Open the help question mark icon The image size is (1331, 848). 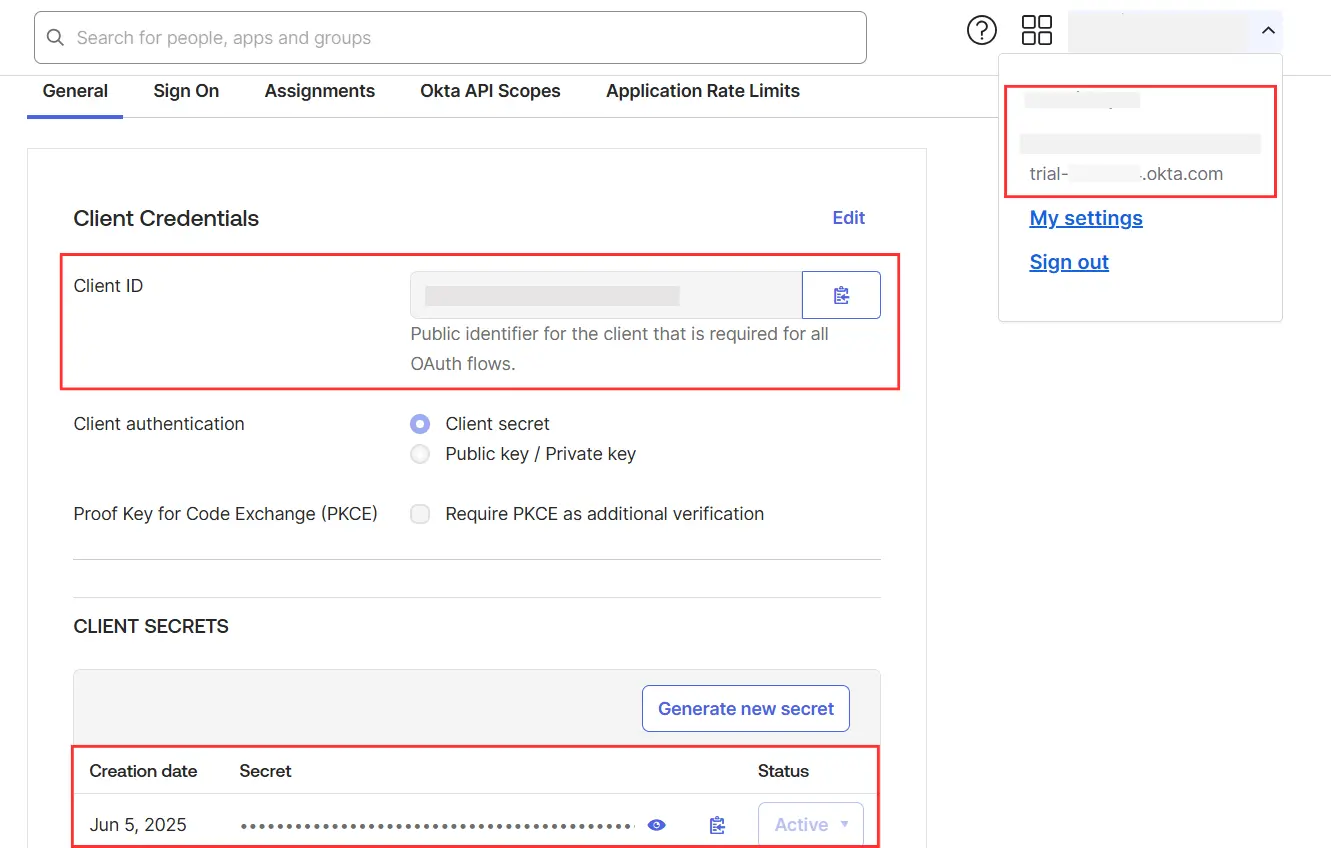pyautogui.click(x=982, y=31)
